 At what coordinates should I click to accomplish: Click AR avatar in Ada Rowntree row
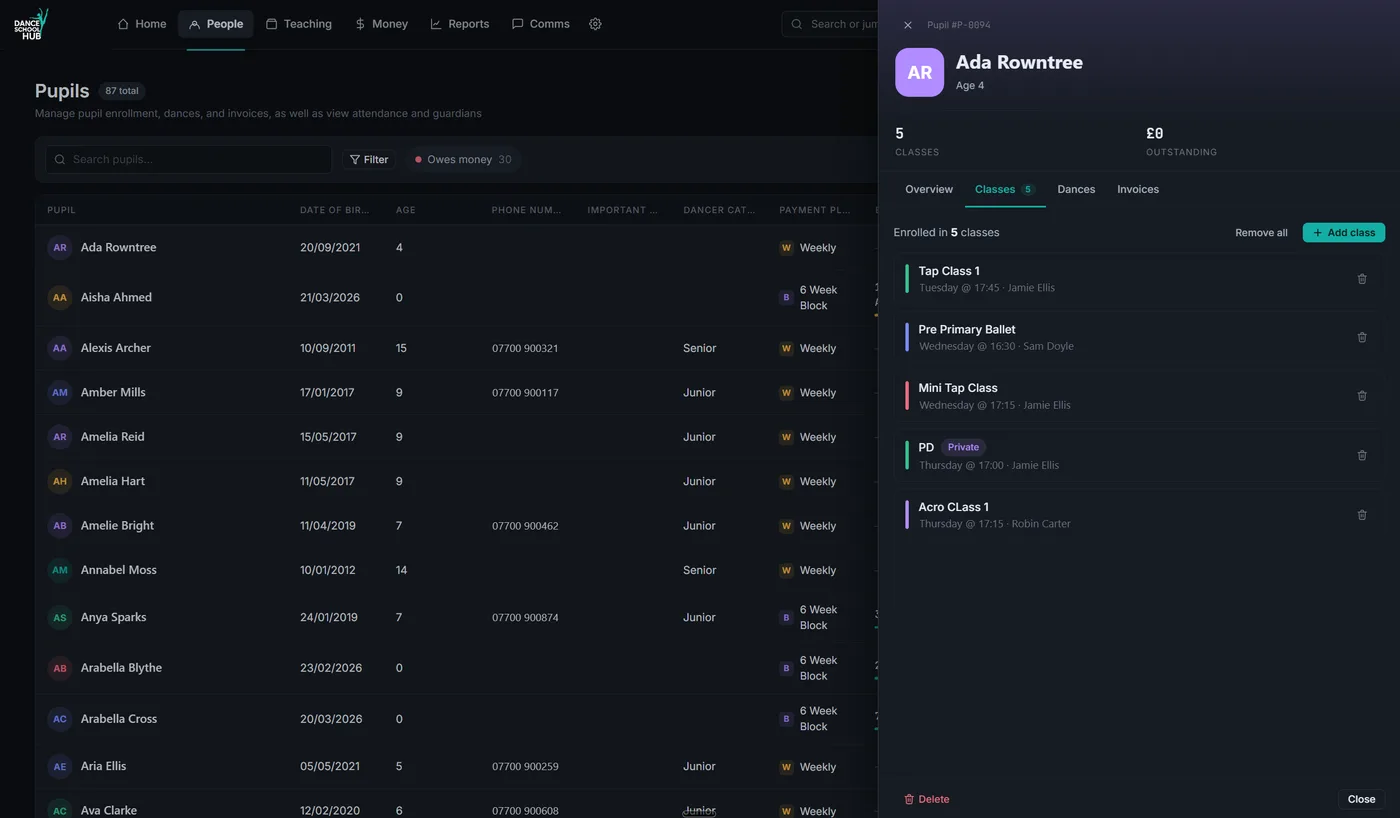[x=60, y=247]
